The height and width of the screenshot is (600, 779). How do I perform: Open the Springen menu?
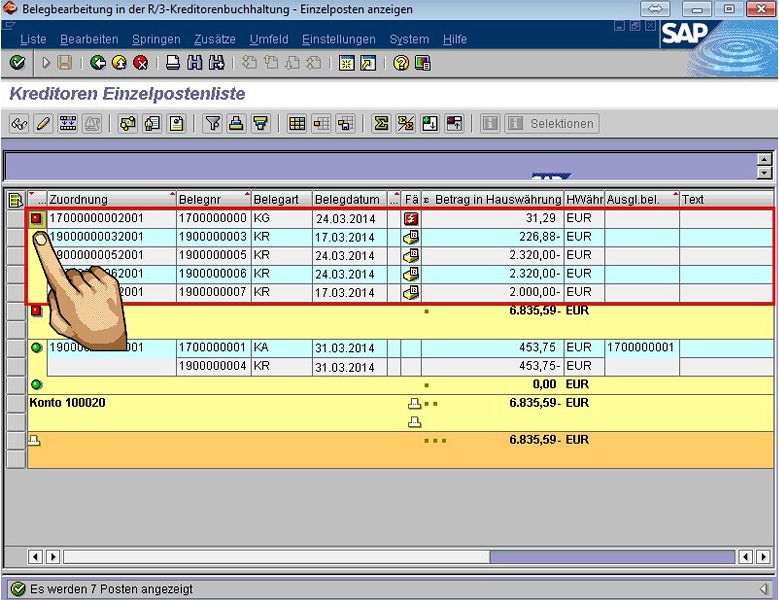pos(156,39)
